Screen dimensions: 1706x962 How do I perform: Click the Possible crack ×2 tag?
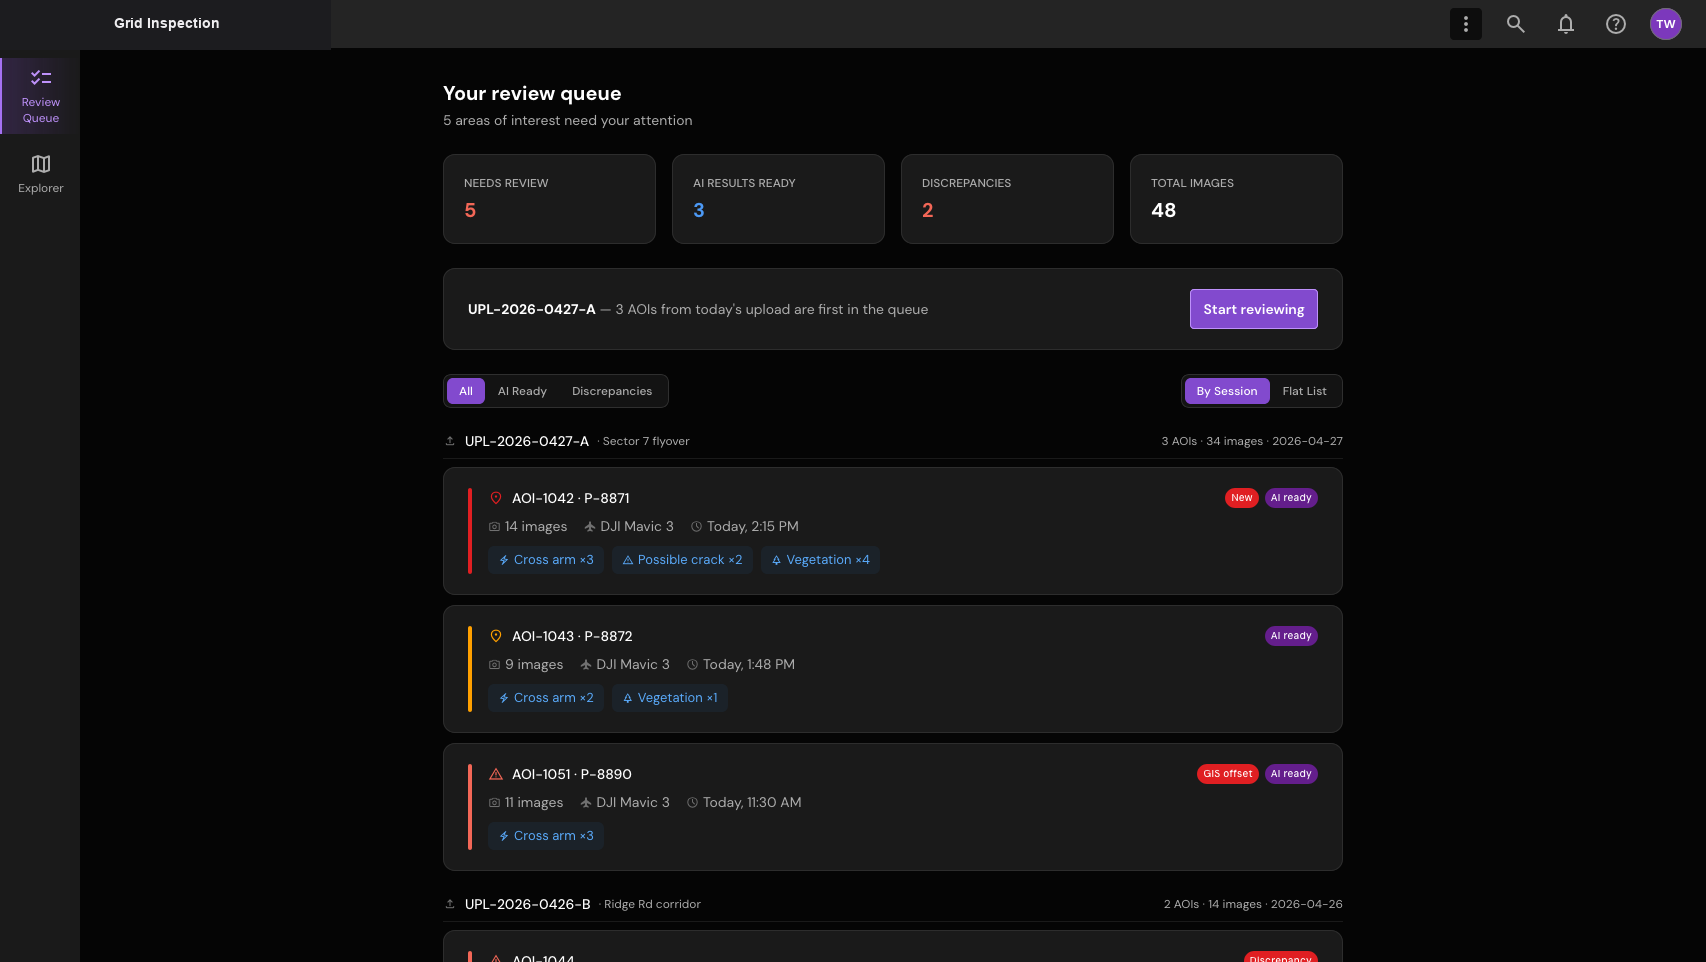tap(682, 560)
